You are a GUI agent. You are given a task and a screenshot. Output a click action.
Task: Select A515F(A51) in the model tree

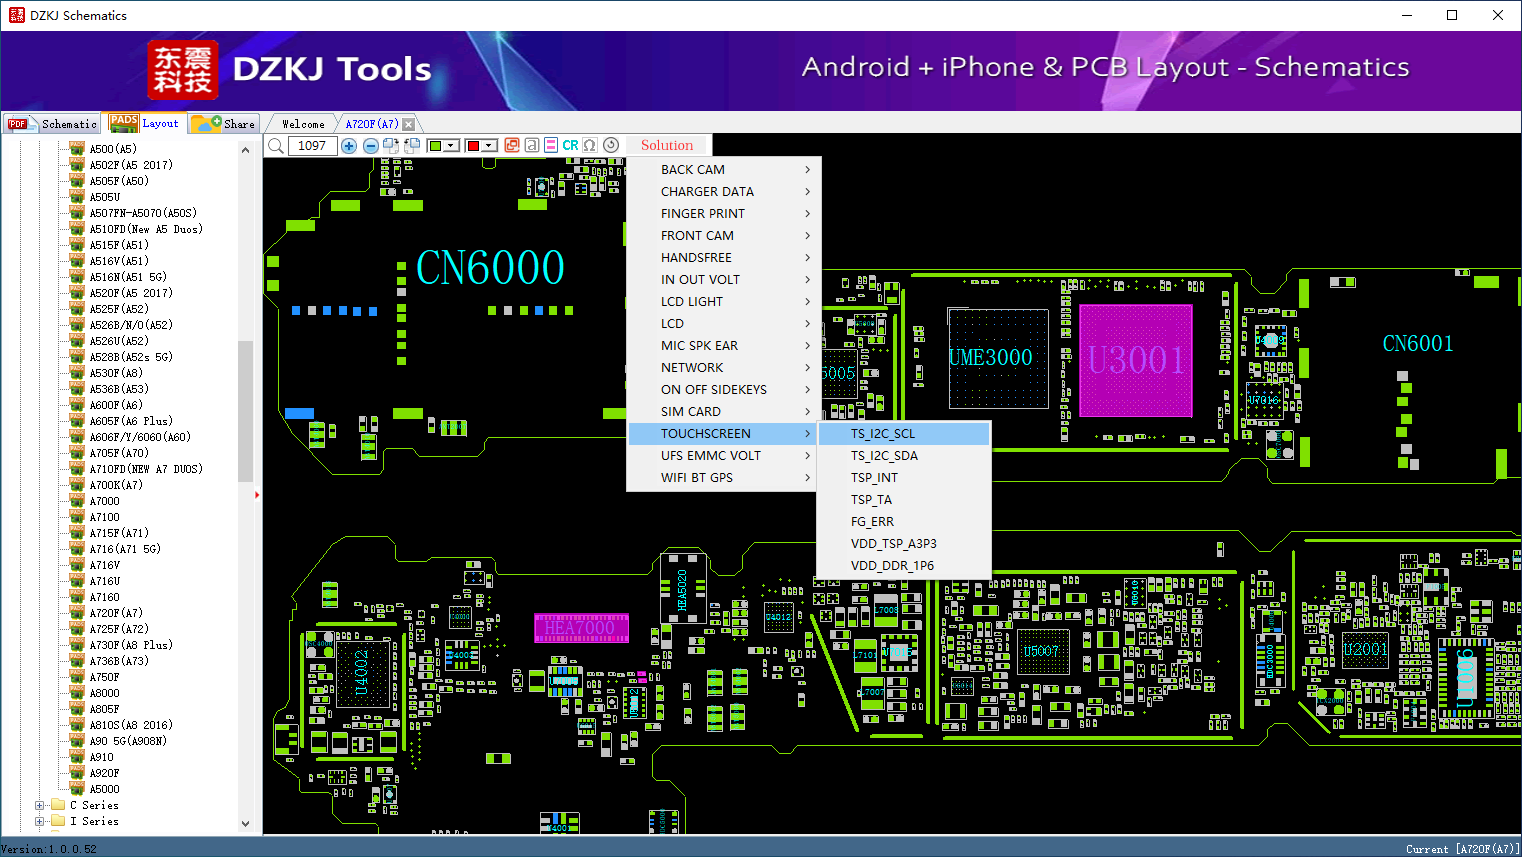coord(119,245)
